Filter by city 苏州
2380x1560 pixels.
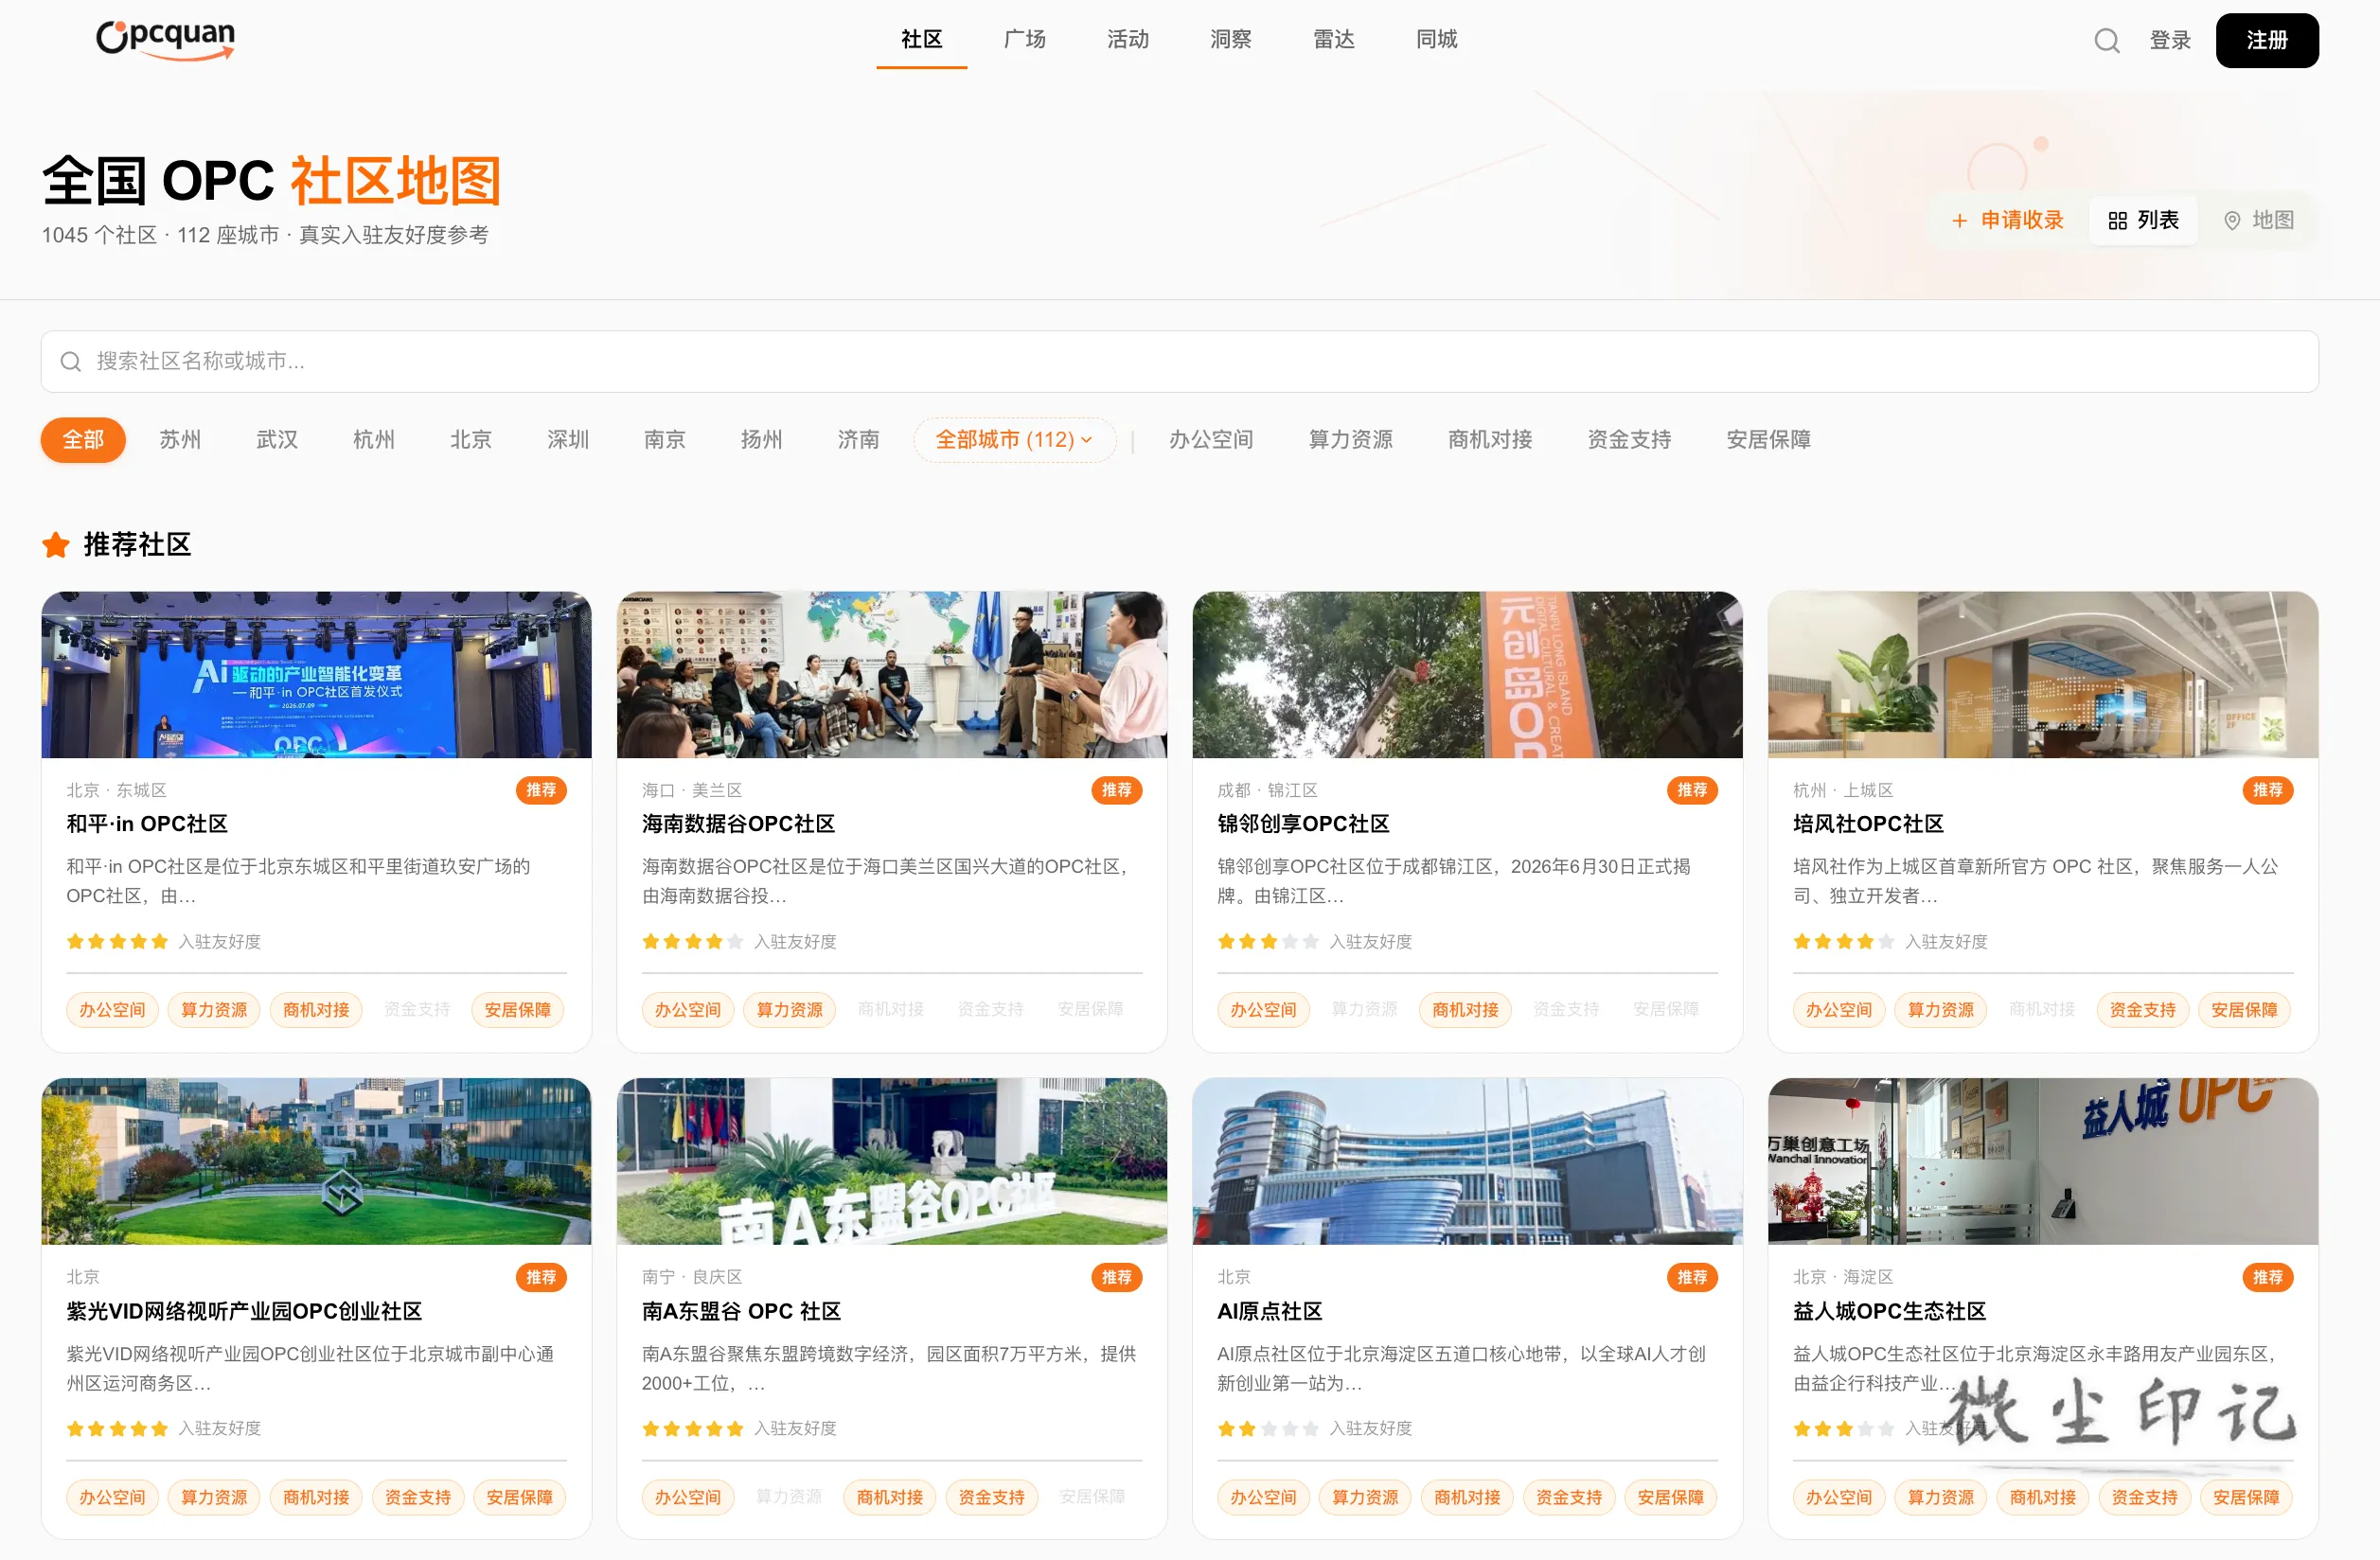point(180,439)
